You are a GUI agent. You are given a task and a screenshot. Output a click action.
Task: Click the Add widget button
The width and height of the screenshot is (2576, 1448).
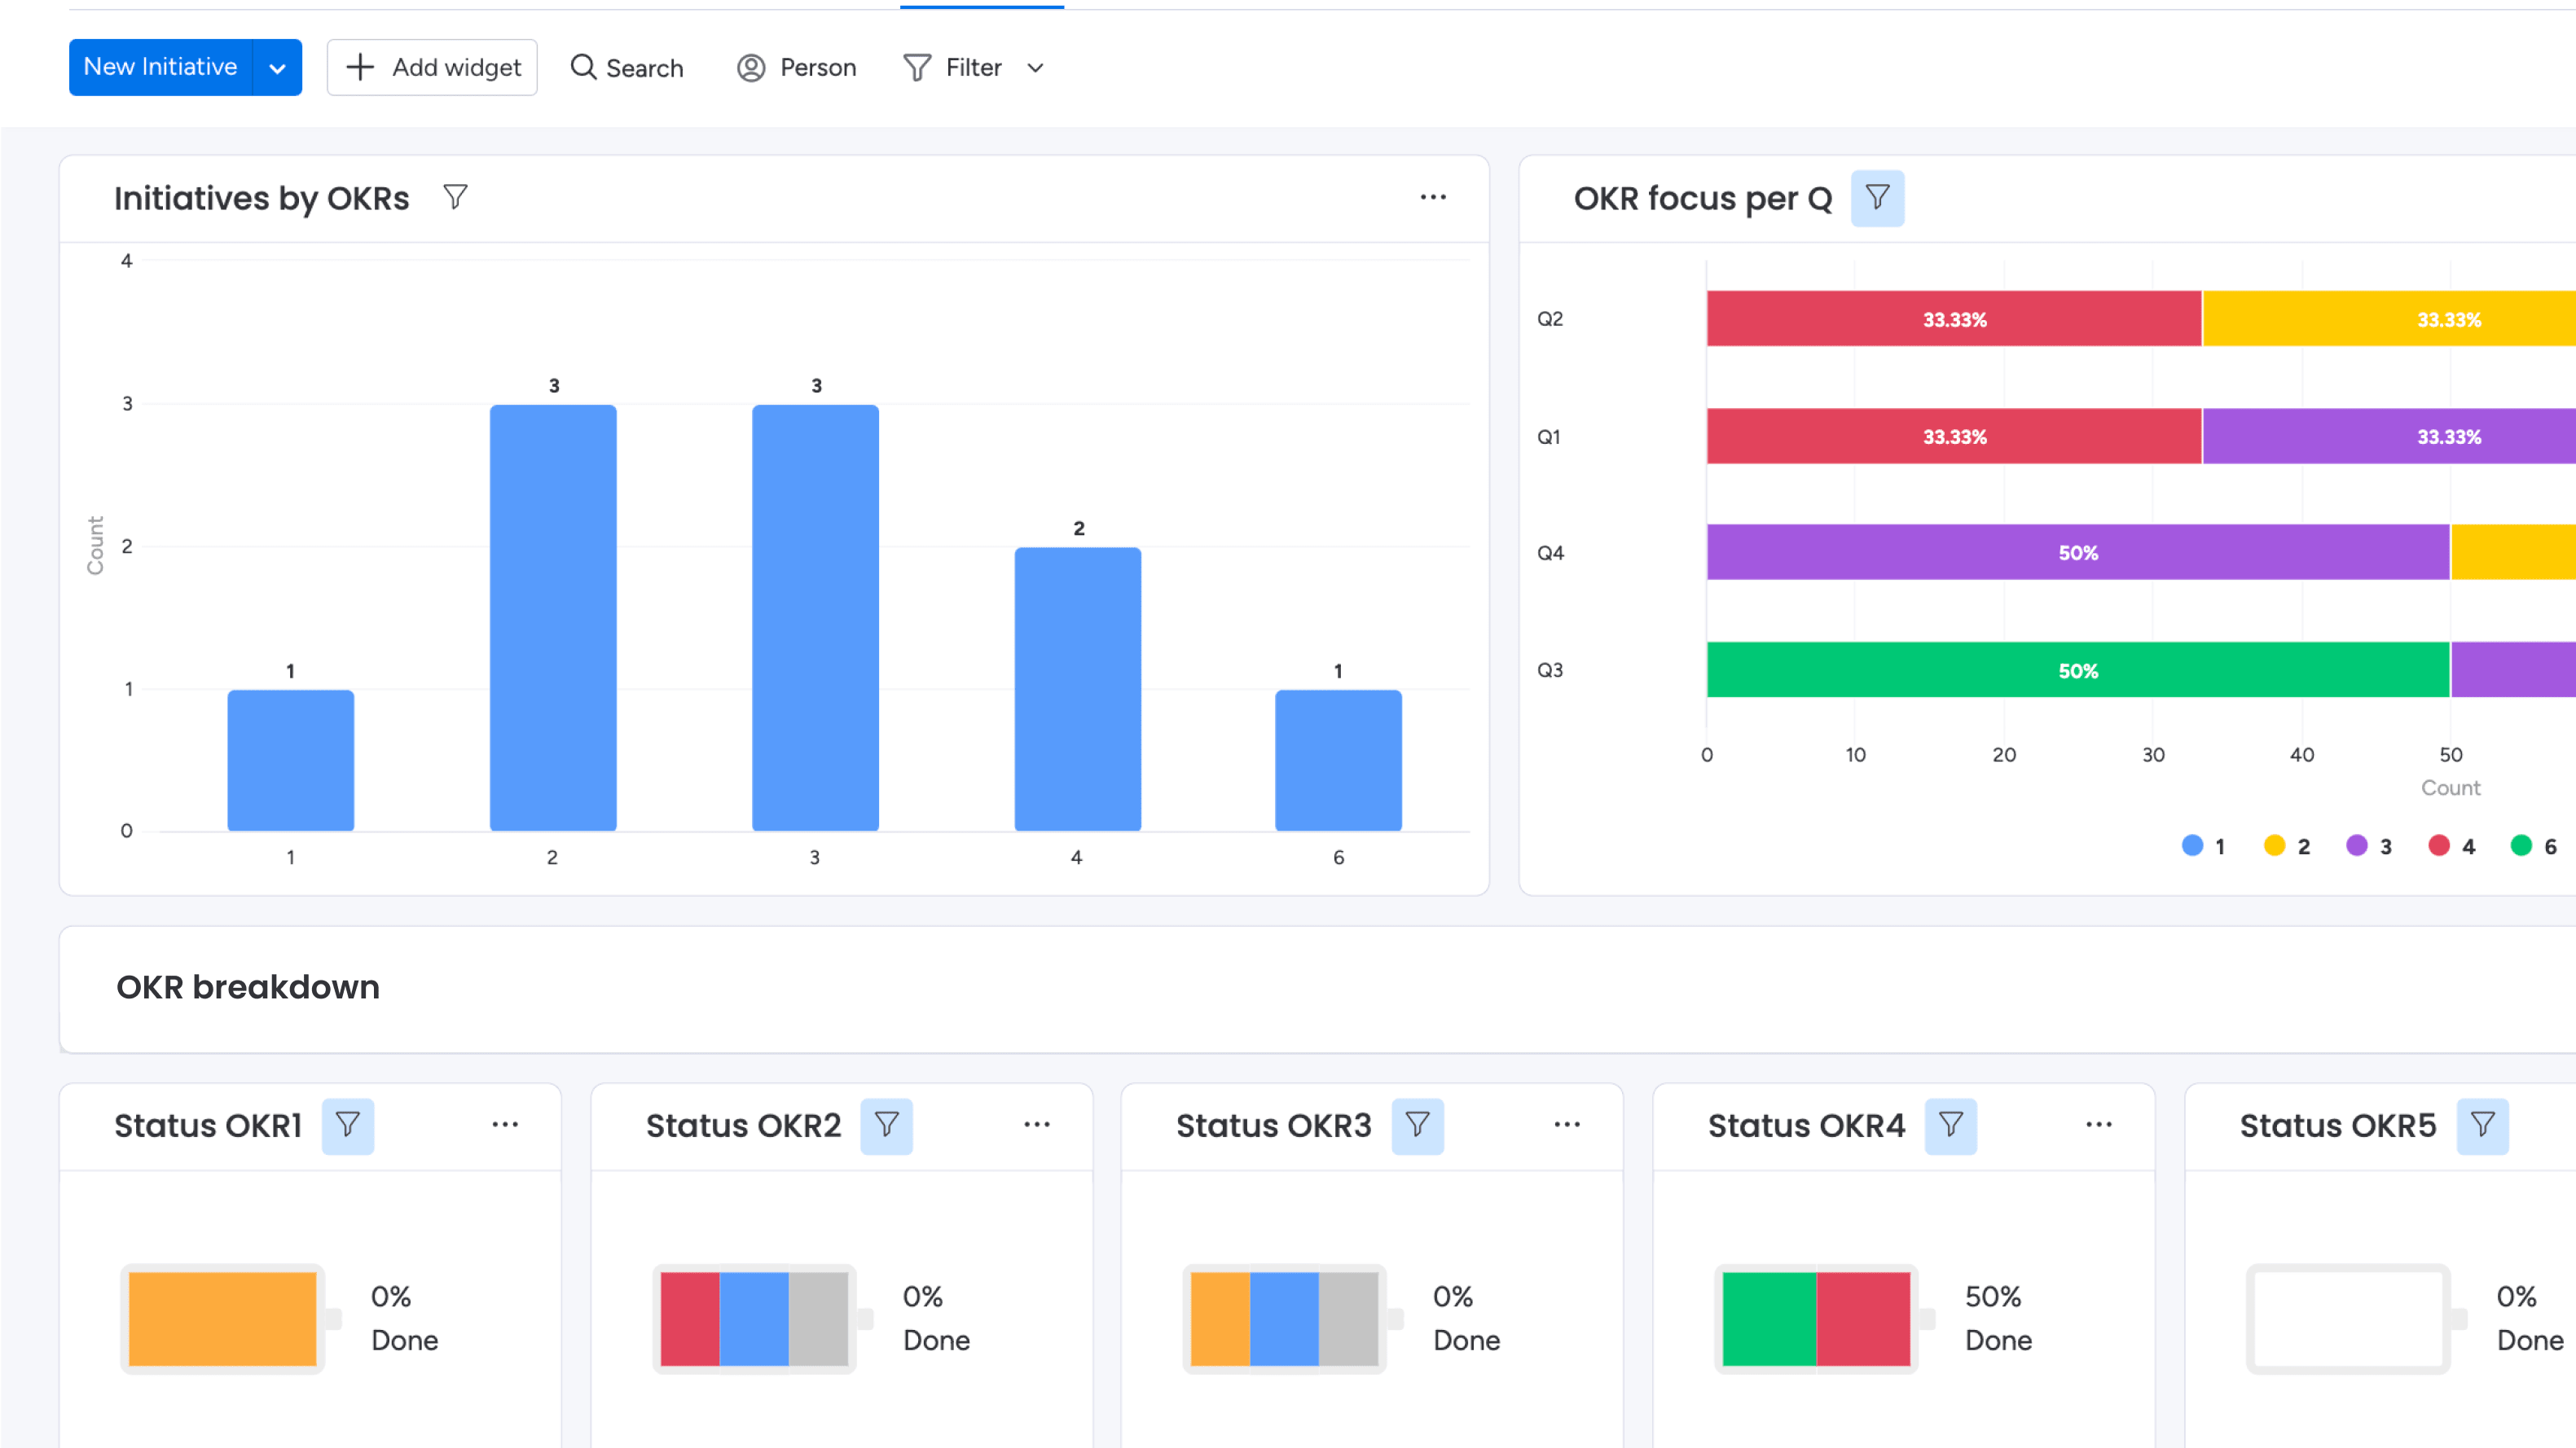pos(432,68)
